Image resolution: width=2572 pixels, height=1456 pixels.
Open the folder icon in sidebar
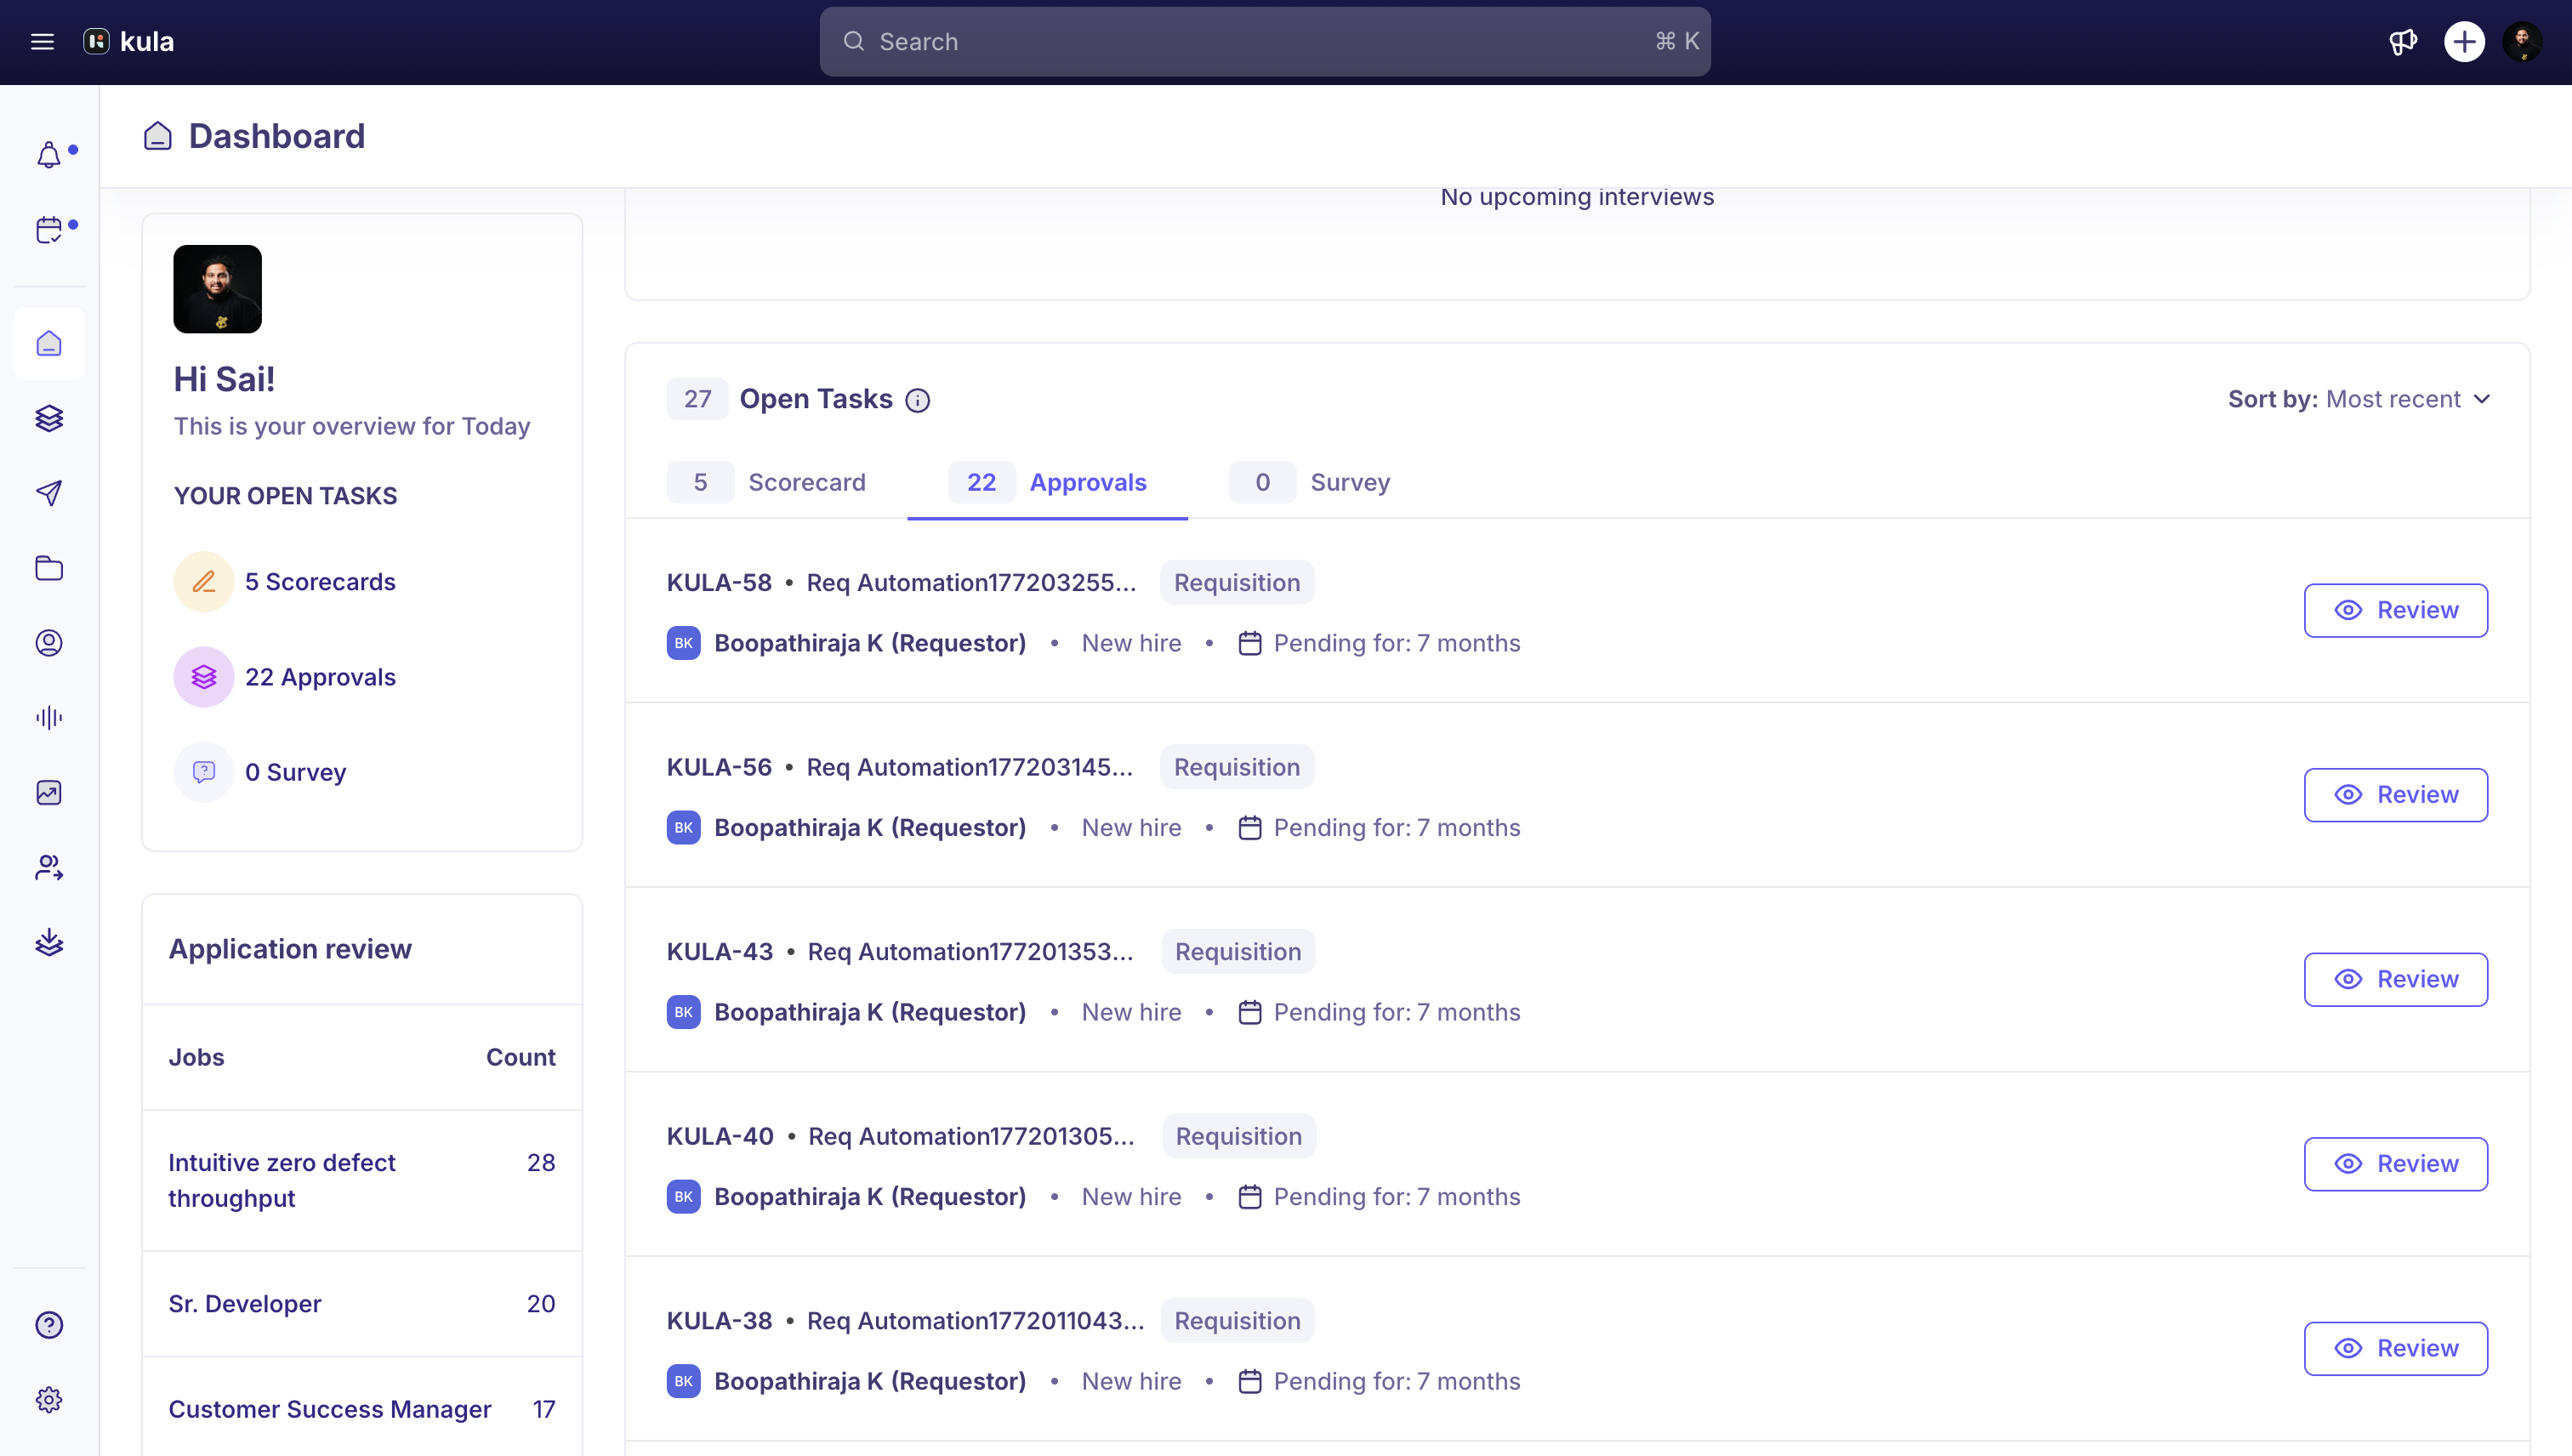point(49,568)
